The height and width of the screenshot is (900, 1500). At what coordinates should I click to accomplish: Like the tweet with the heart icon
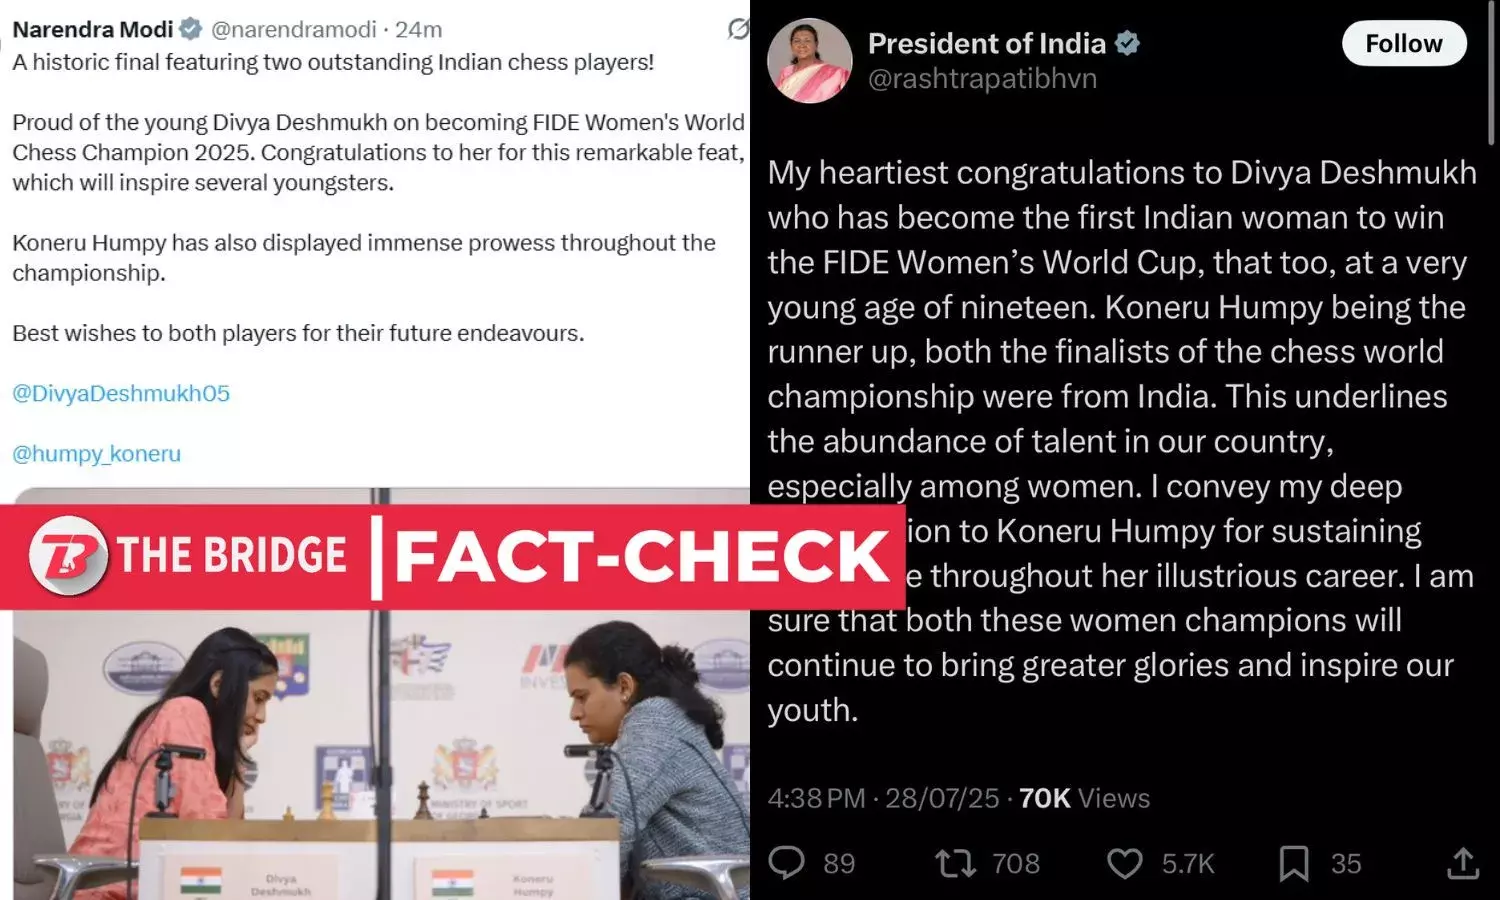click(x=1125, y=862)
